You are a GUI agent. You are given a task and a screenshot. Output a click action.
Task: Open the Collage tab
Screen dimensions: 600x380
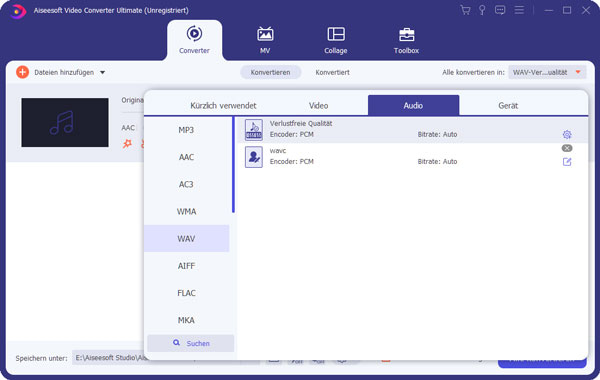pos(336,40)
